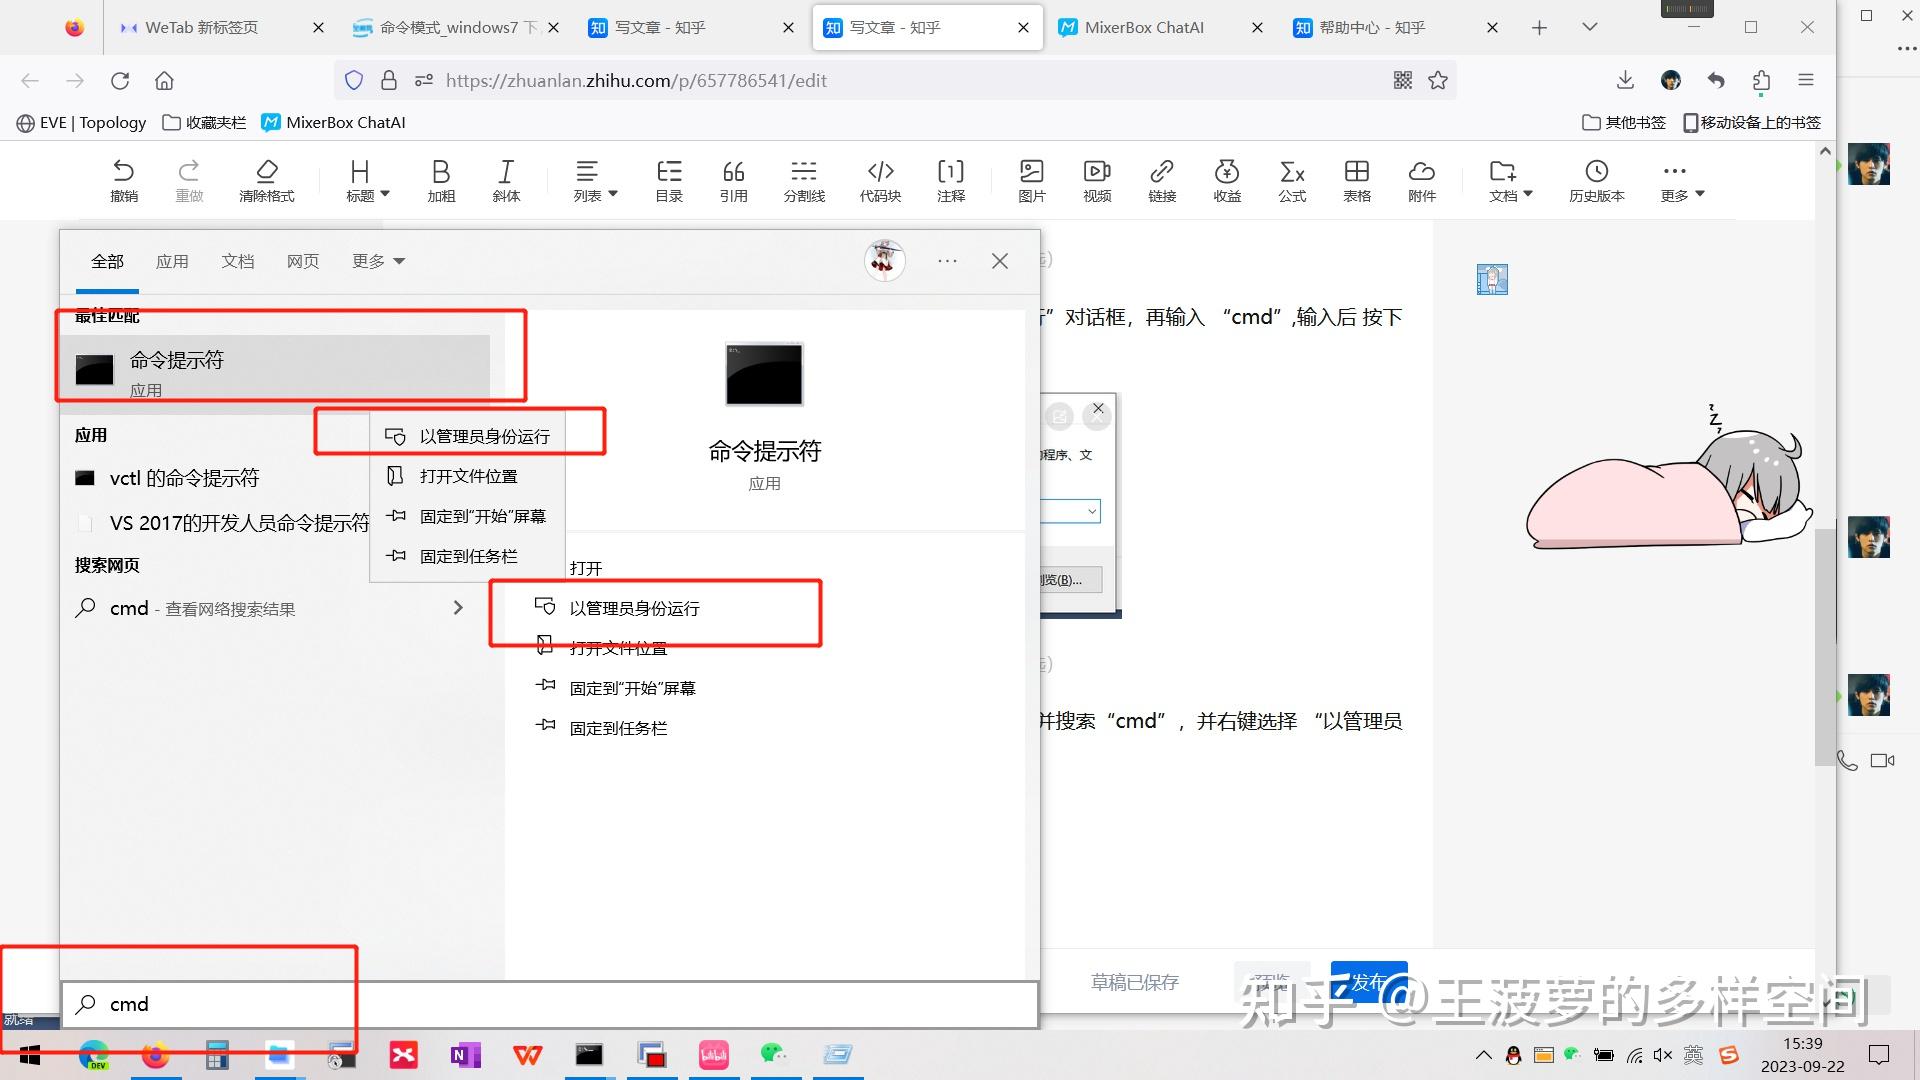
Task: Bookmark this page with the star icon
Action: [1438, 80]
